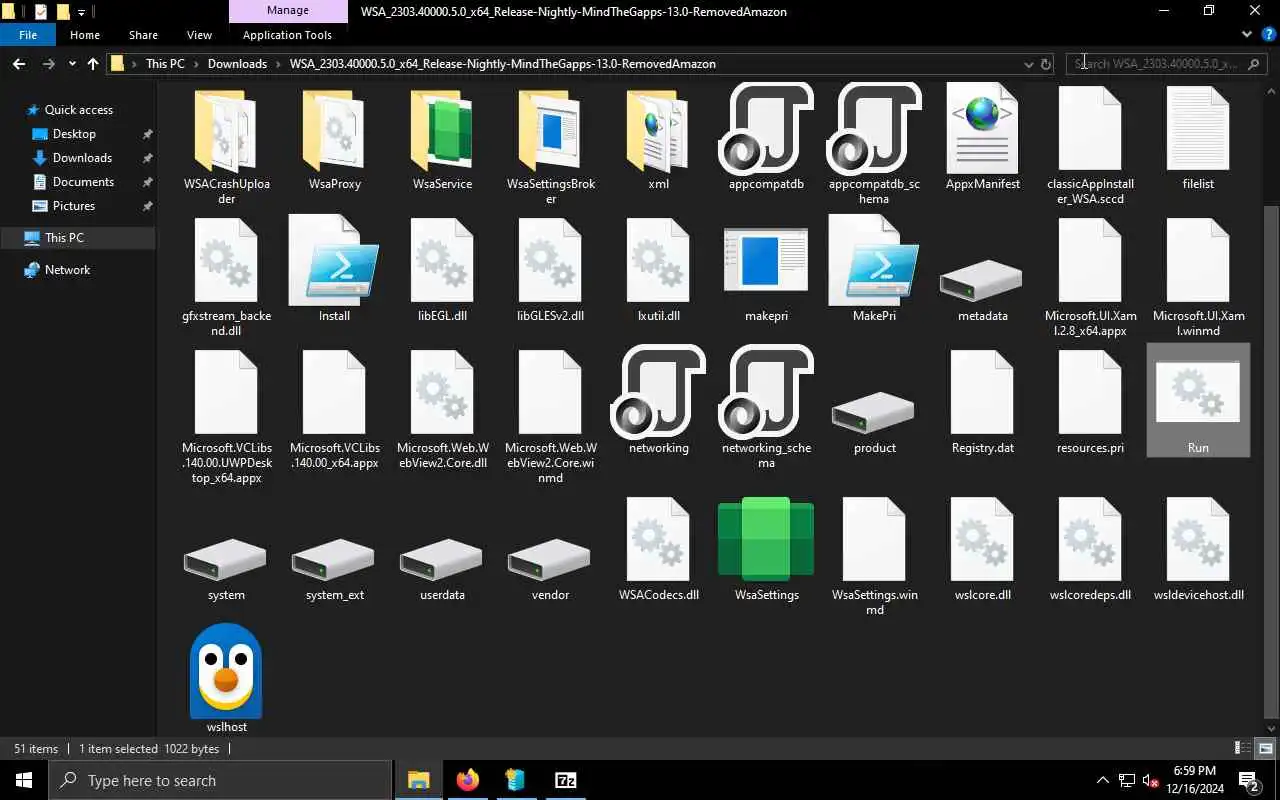1280x800 pixels.
Task: Open the Share ribbon tab
Action: click(x=143, y=35)
